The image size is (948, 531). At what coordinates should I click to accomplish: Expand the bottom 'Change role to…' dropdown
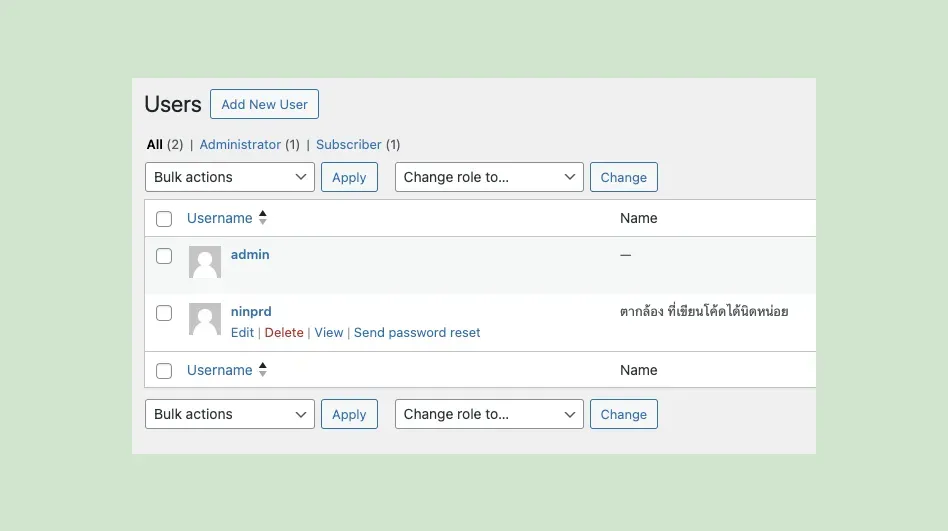[x=489, y=414]
